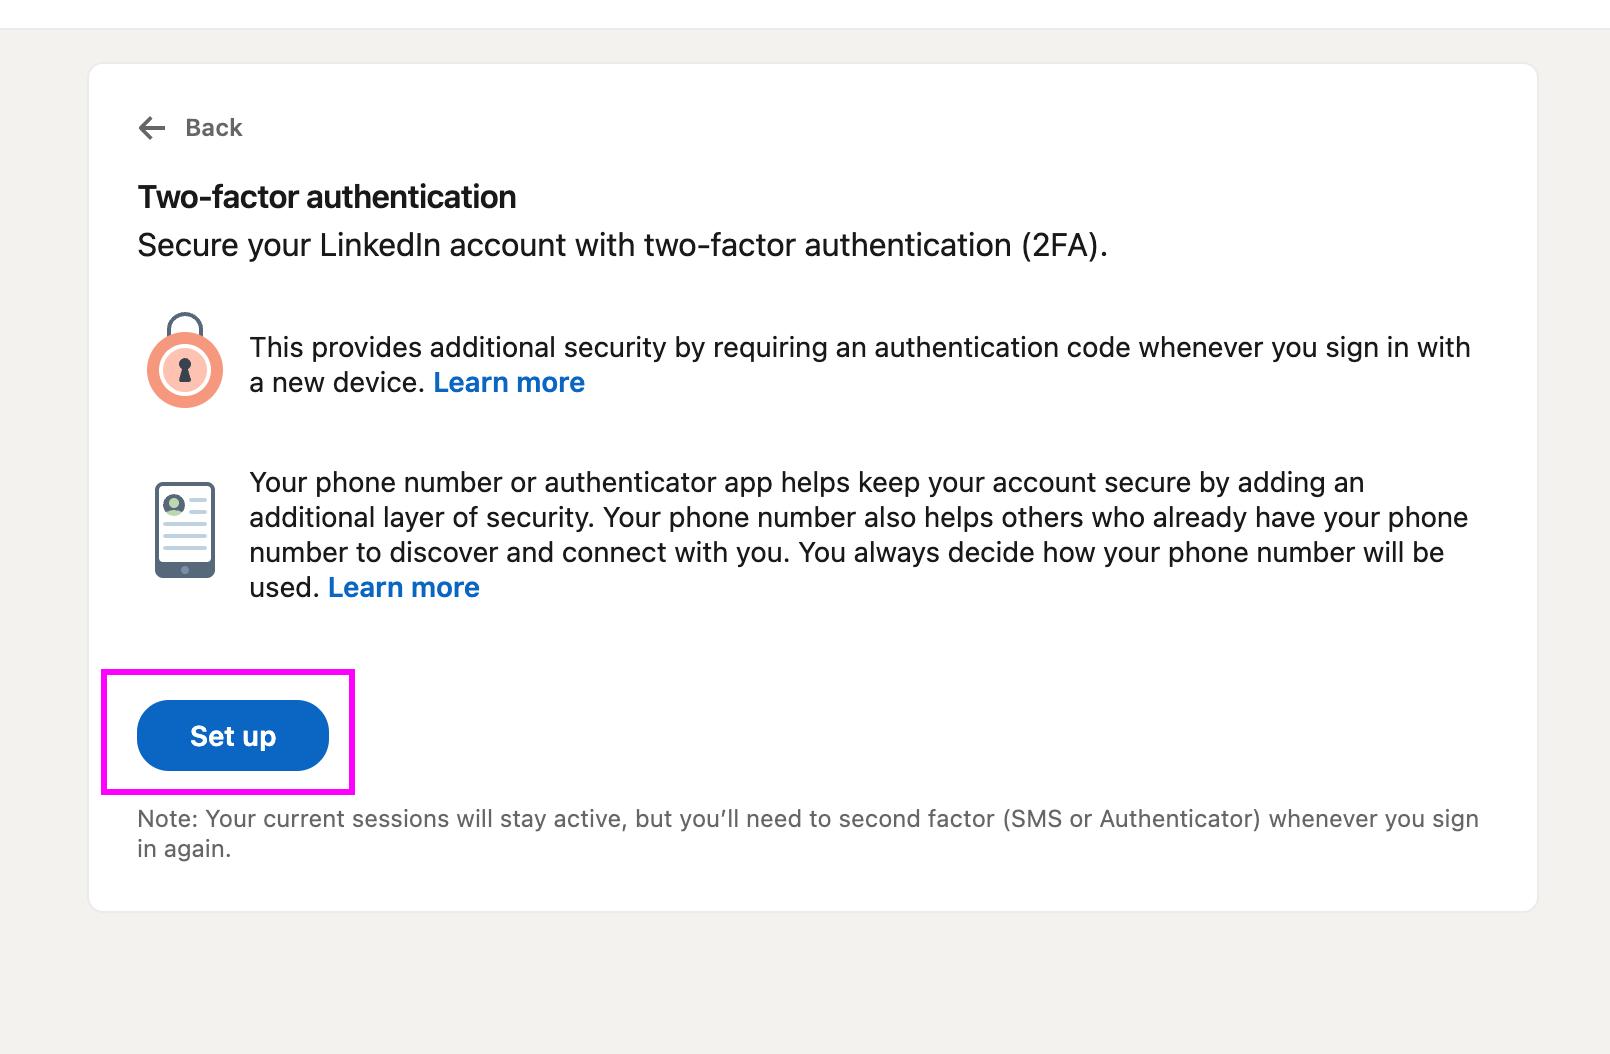Click the Set up button
The height and width of the screenshot is (1054, 1610).
(232, 735)
